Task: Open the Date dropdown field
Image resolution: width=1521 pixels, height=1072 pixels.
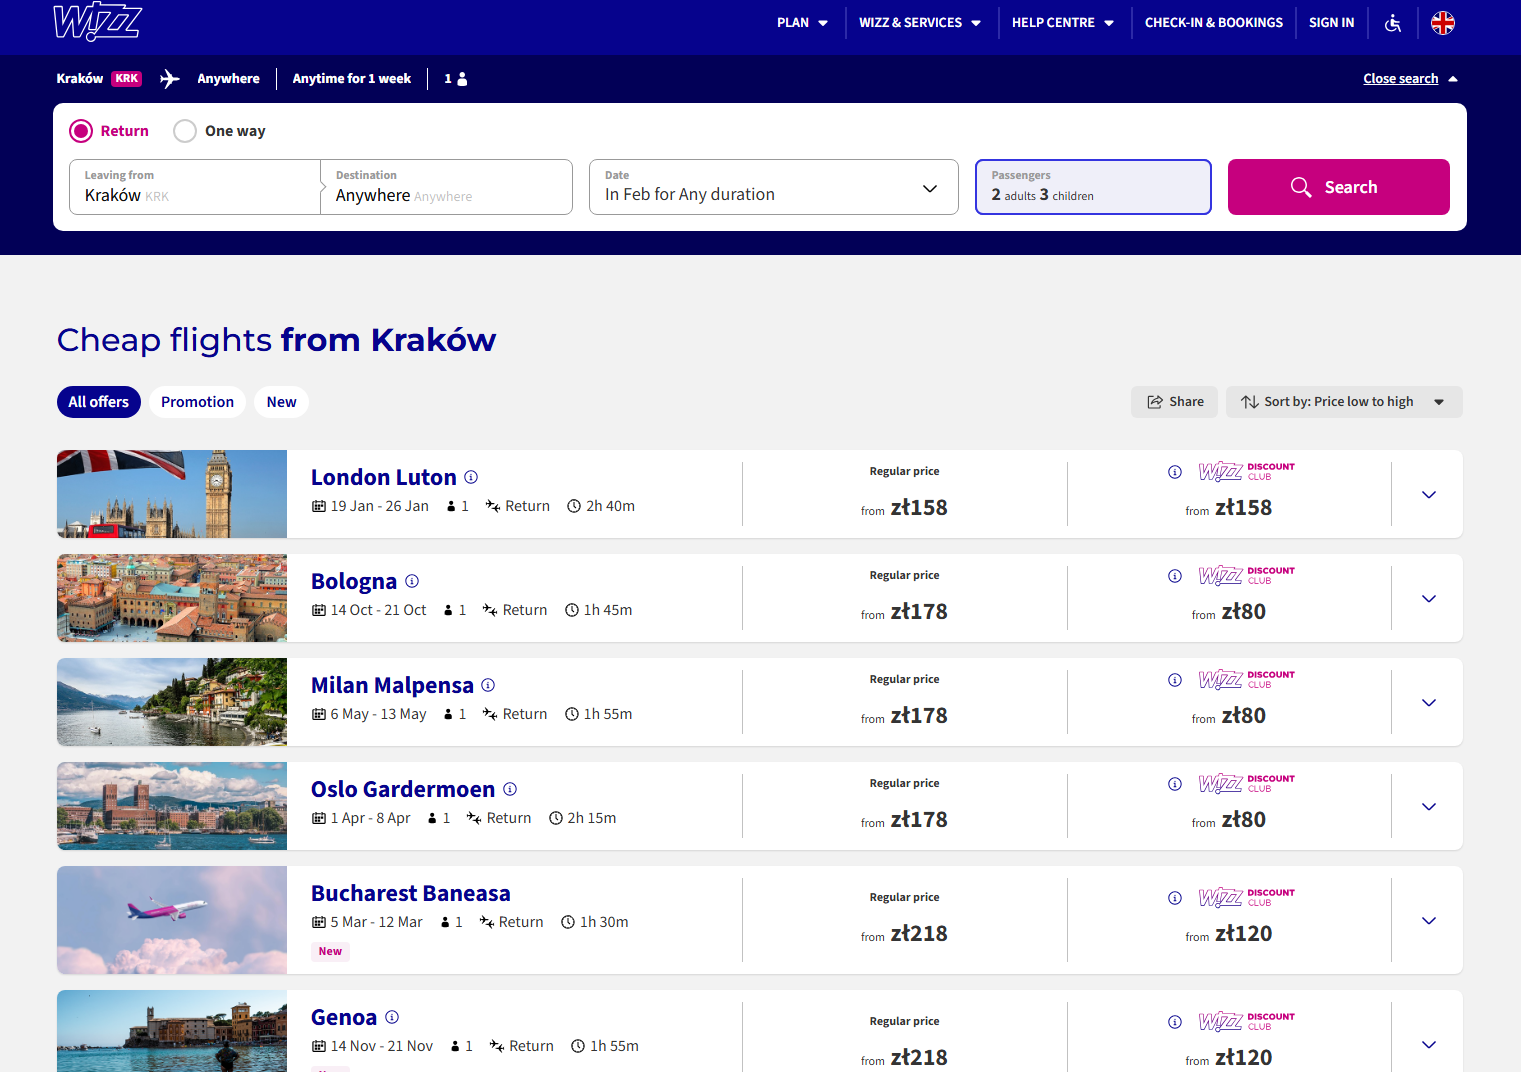Action: click(x=774, y=187)
